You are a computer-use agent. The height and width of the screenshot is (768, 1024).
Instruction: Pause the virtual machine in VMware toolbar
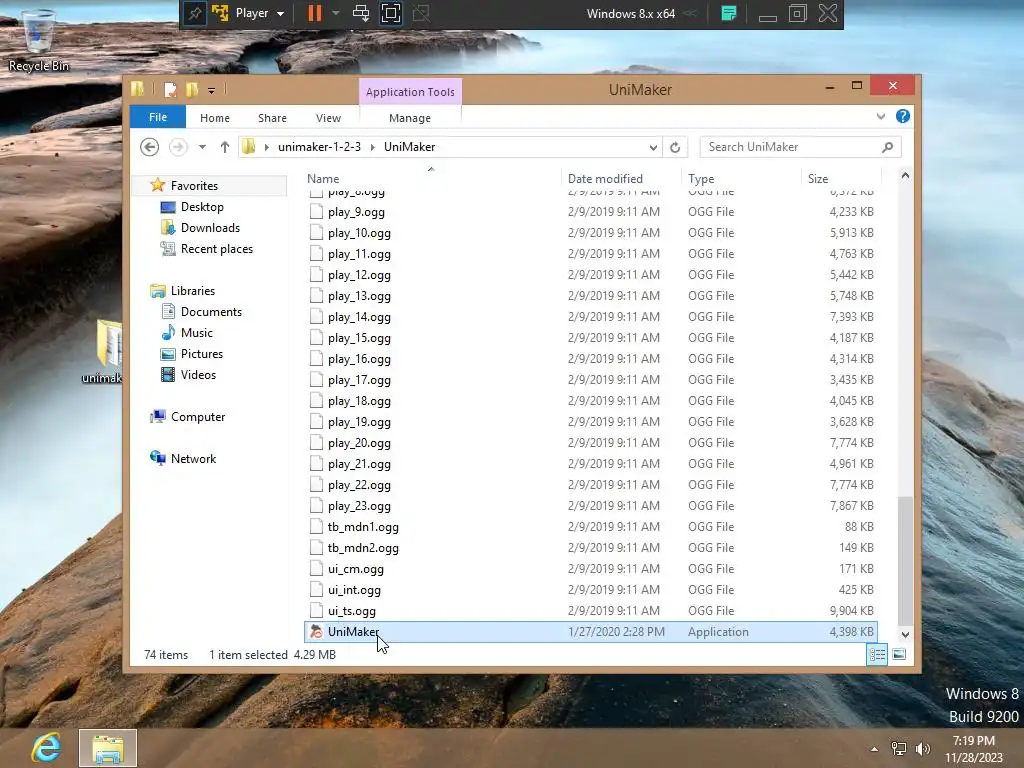click(315, 13)
